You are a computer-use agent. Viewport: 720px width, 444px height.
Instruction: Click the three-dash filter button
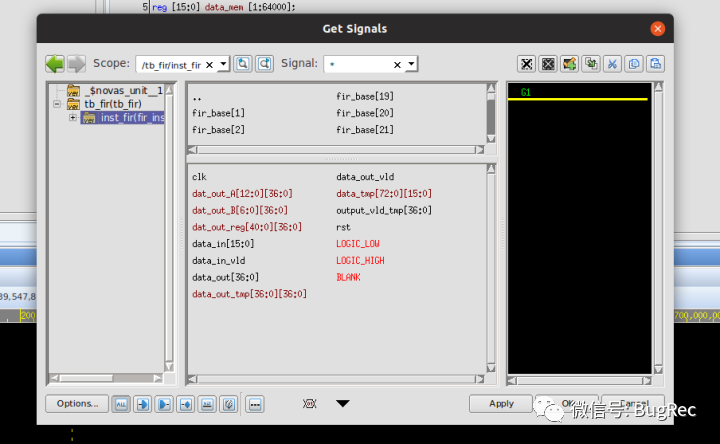[x=255, y=405]
